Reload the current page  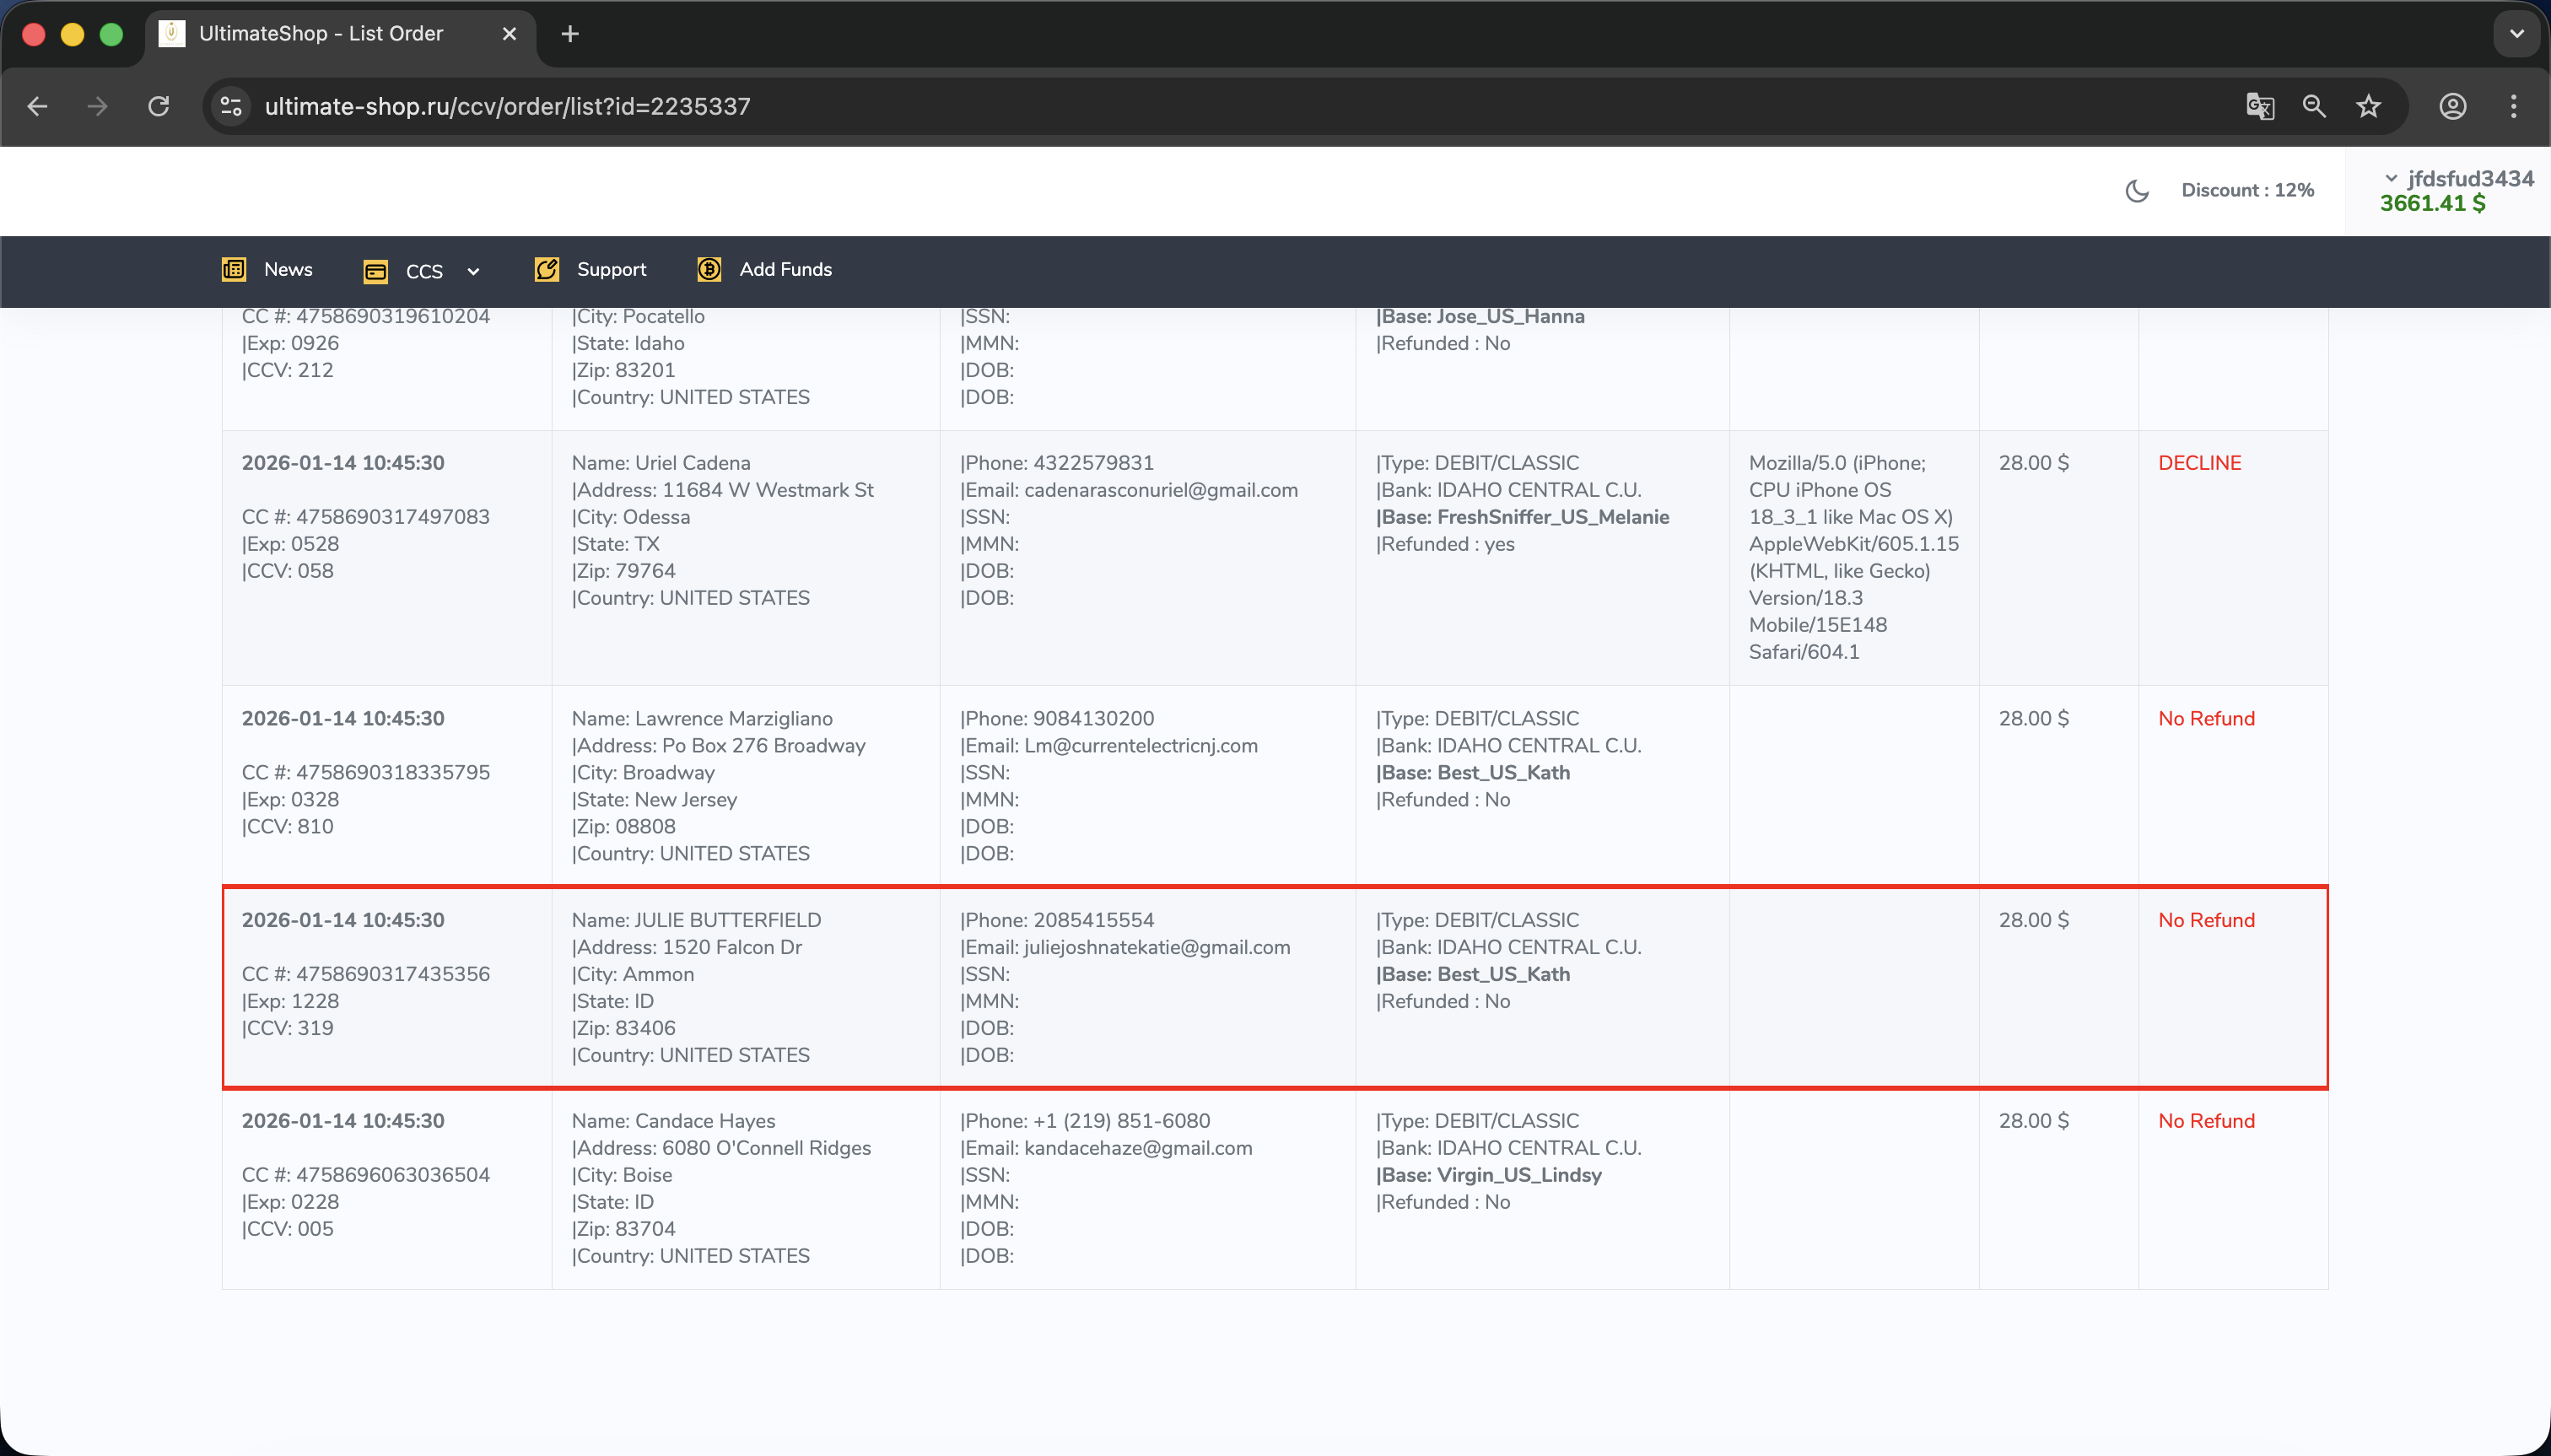(159, 106)
